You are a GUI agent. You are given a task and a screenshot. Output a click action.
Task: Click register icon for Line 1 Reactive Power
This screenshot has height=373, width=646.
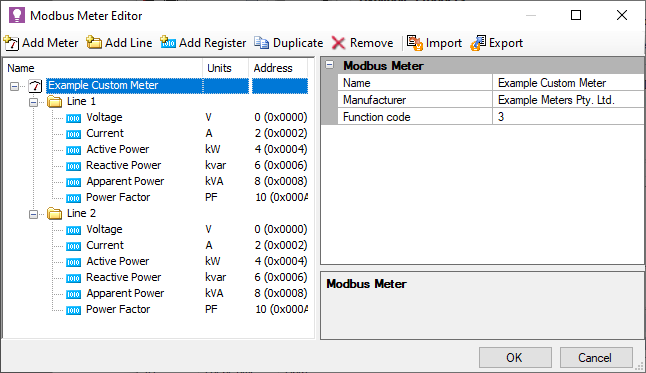coord(73,167)
